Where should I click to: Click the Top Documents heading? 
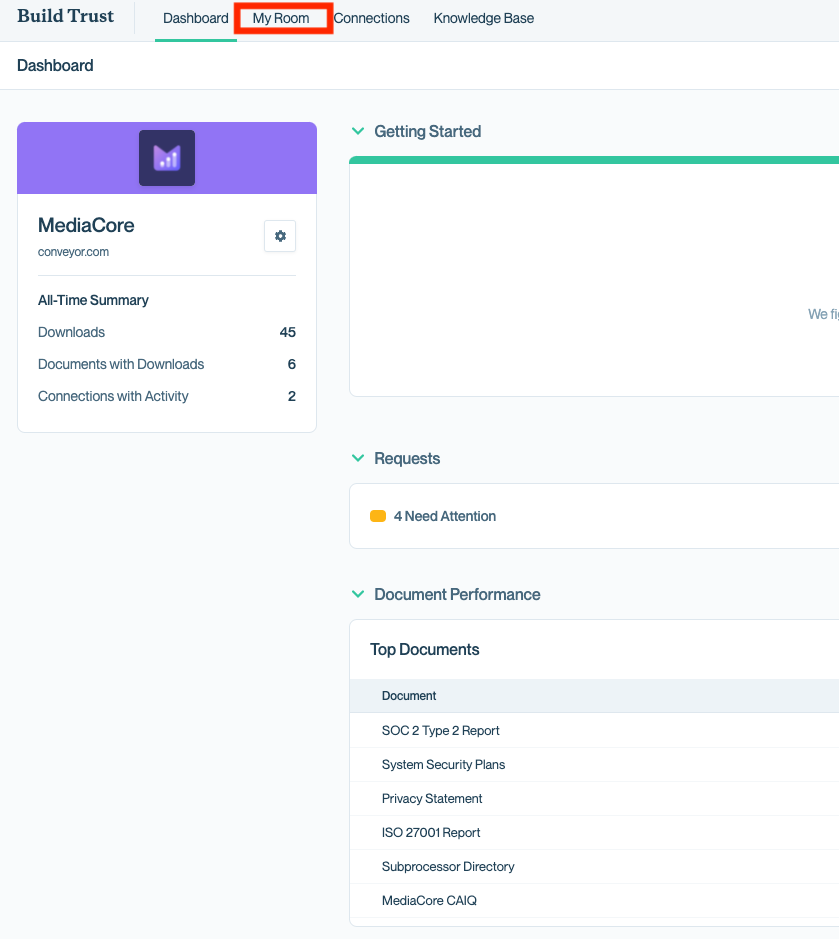click(x=425, y=650)
